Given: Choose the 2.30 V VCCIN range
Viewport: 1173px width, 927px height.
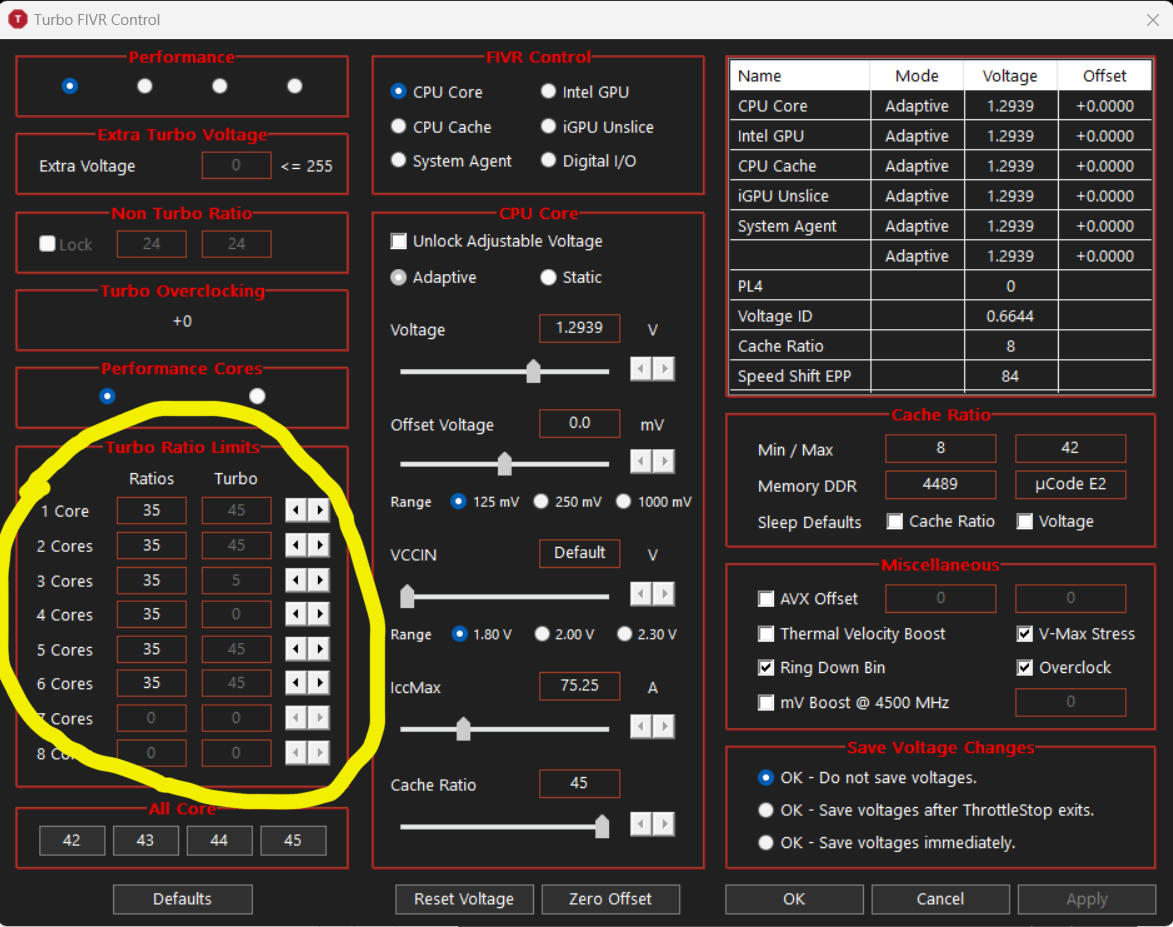Looking at the screenshot, I should pyautogui.click(x=625, y=634).
